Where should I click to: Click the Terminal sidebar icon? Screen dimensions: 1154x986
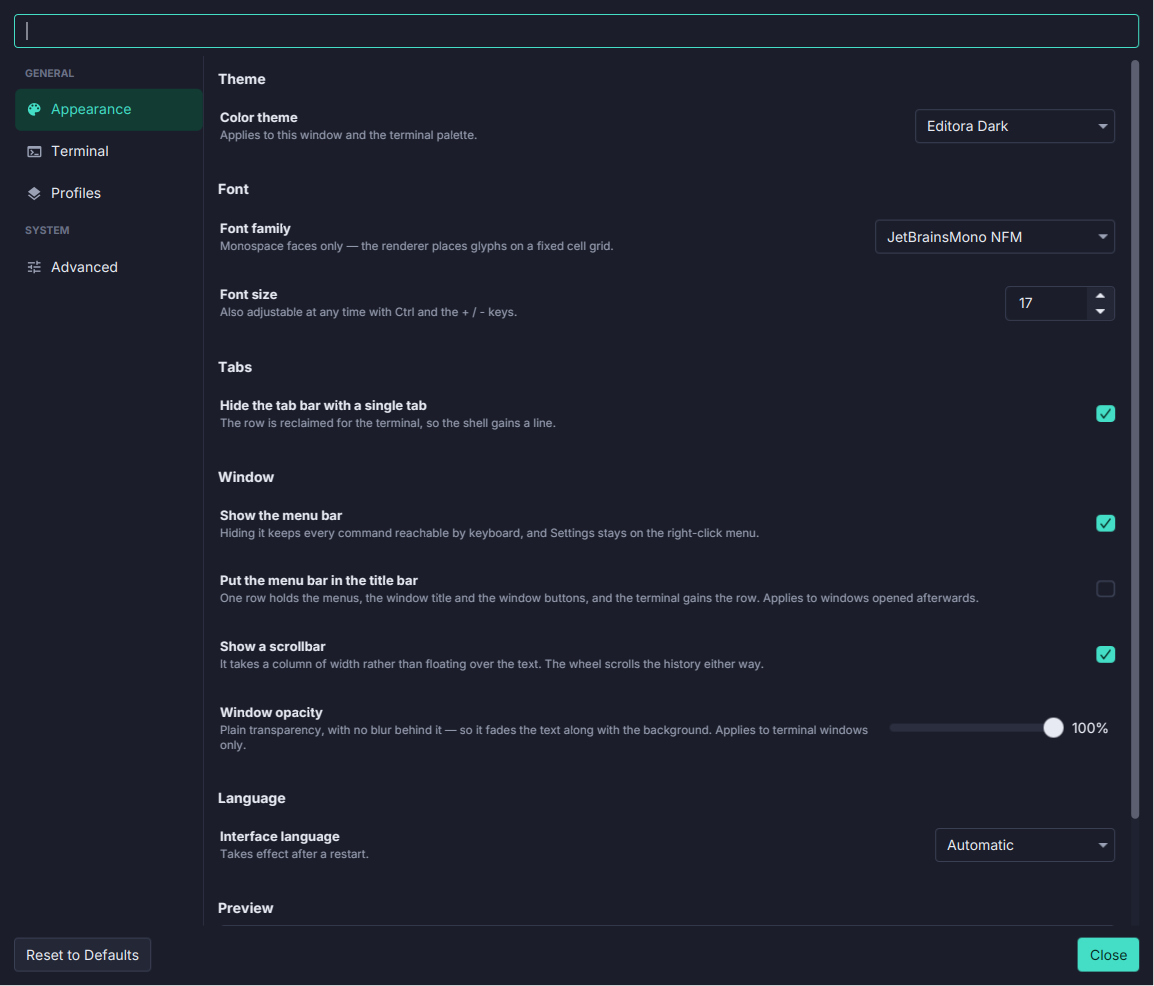pyautogui.click(x=34, y=152)
